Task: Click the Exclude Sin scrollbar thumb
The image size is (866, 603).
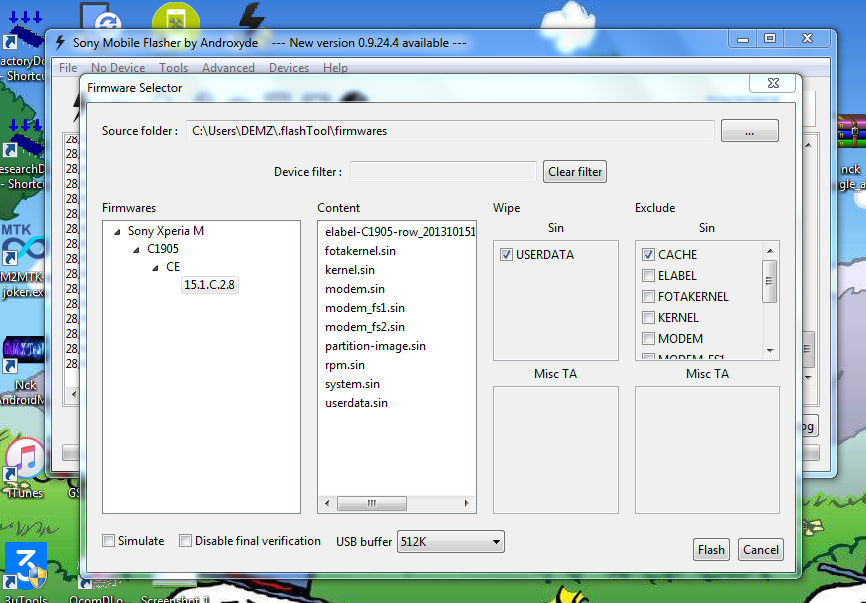Action: [769, 281]
